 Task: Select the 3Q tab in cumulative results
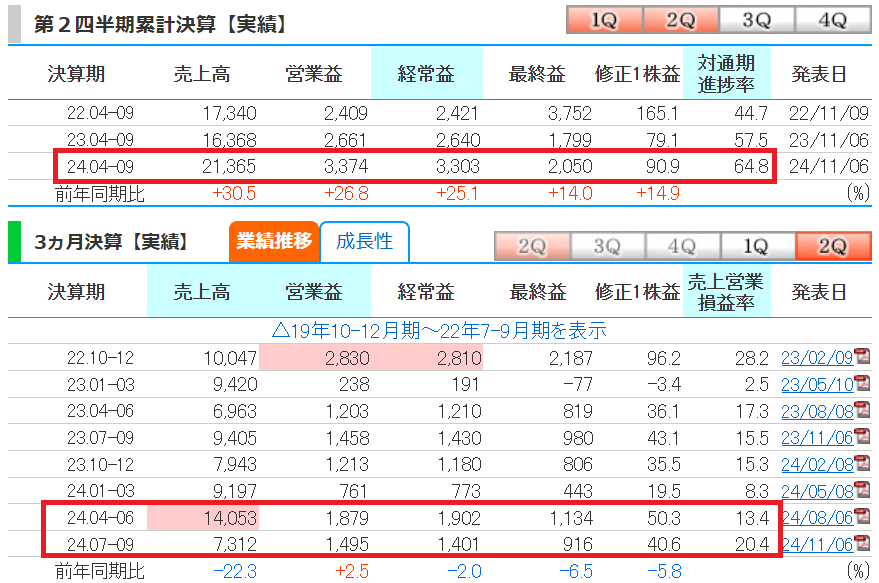pyautogui.click(x=757, y=20)
